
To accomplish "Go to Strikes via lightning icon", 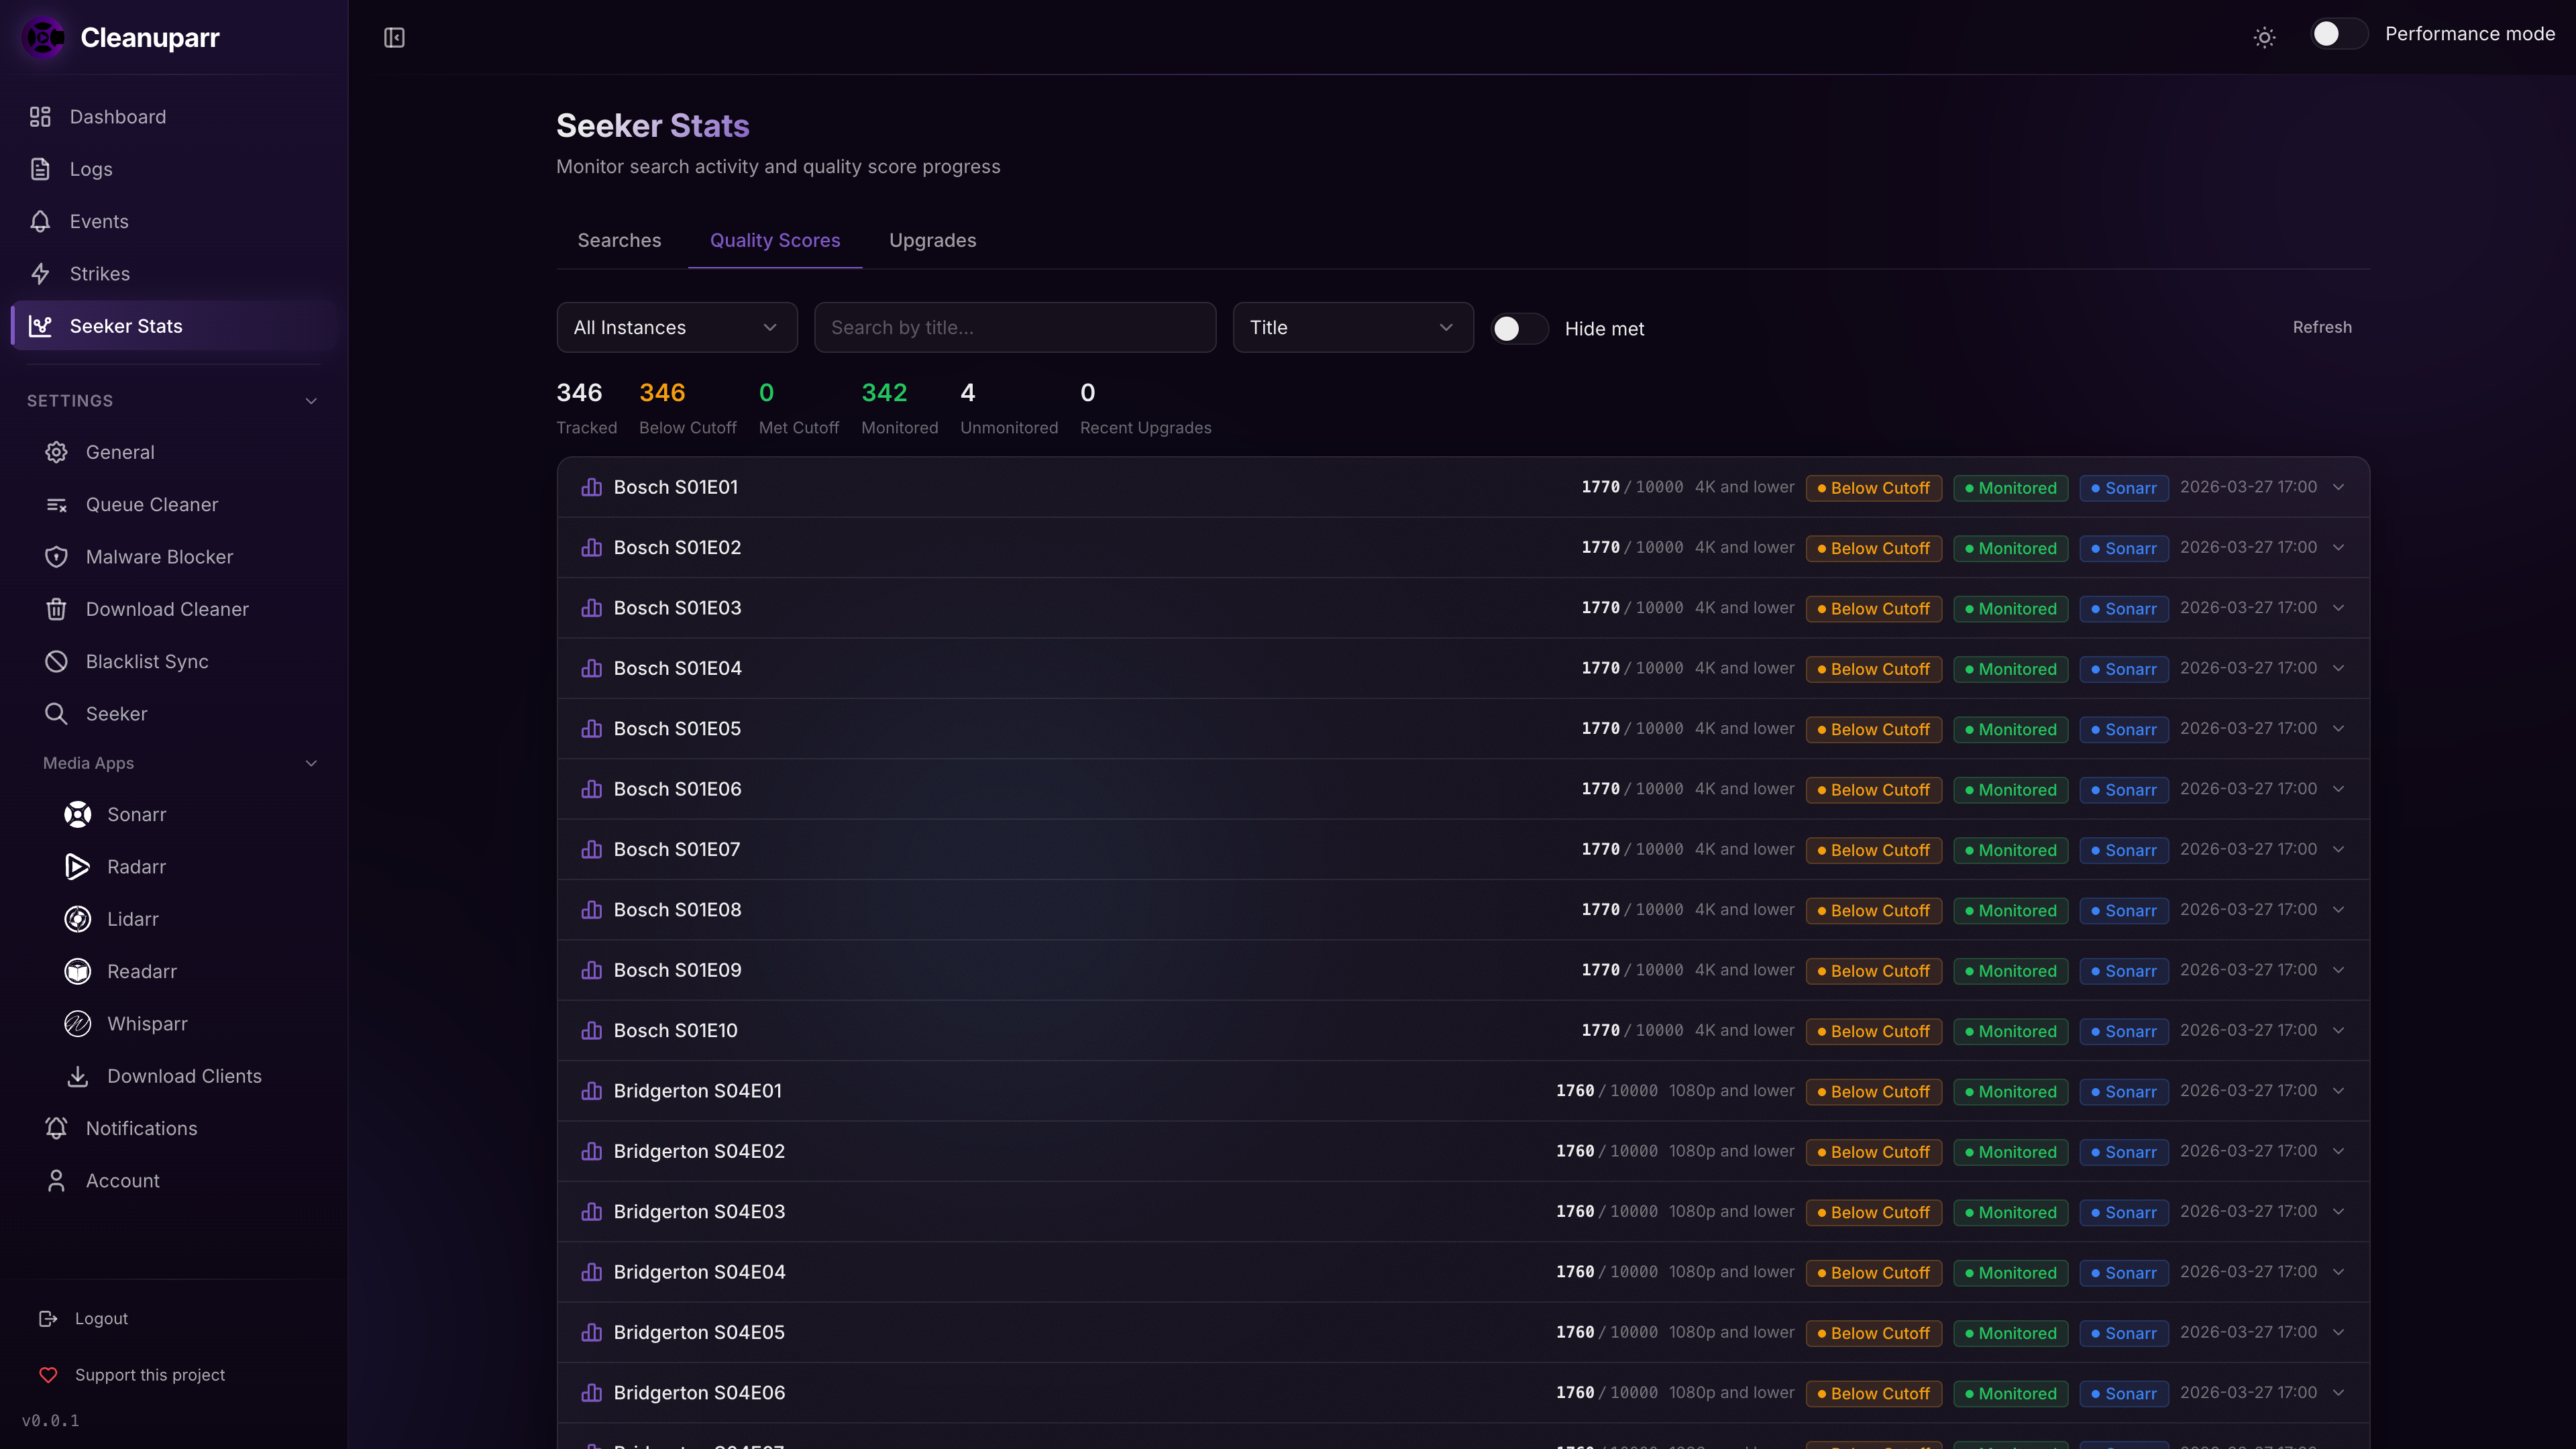I will (40, 274).
